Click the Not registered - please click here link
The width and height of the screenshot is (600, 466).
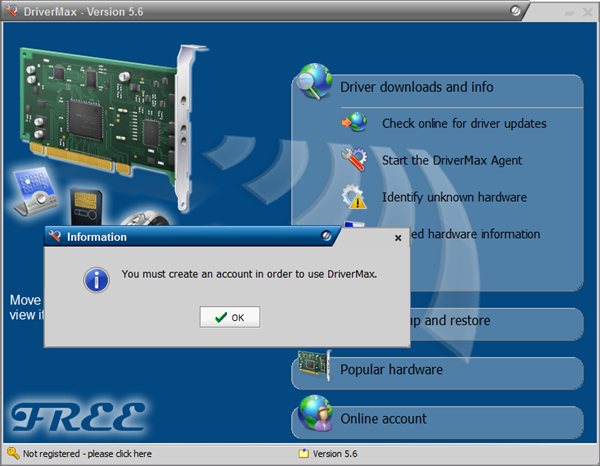(87, 454)
